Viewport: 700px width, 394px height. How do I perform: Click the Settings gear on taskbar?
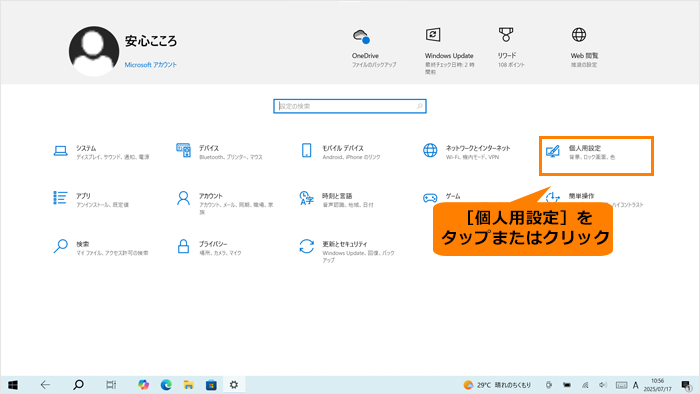[x=234, y=385]
